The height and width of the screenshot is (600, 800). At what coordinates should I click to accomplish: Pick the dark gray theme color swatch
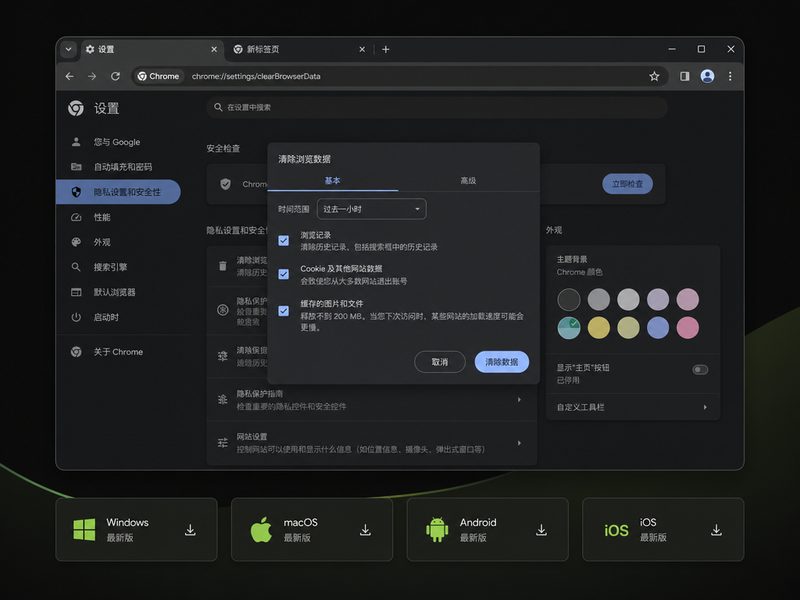click(569, 299)
